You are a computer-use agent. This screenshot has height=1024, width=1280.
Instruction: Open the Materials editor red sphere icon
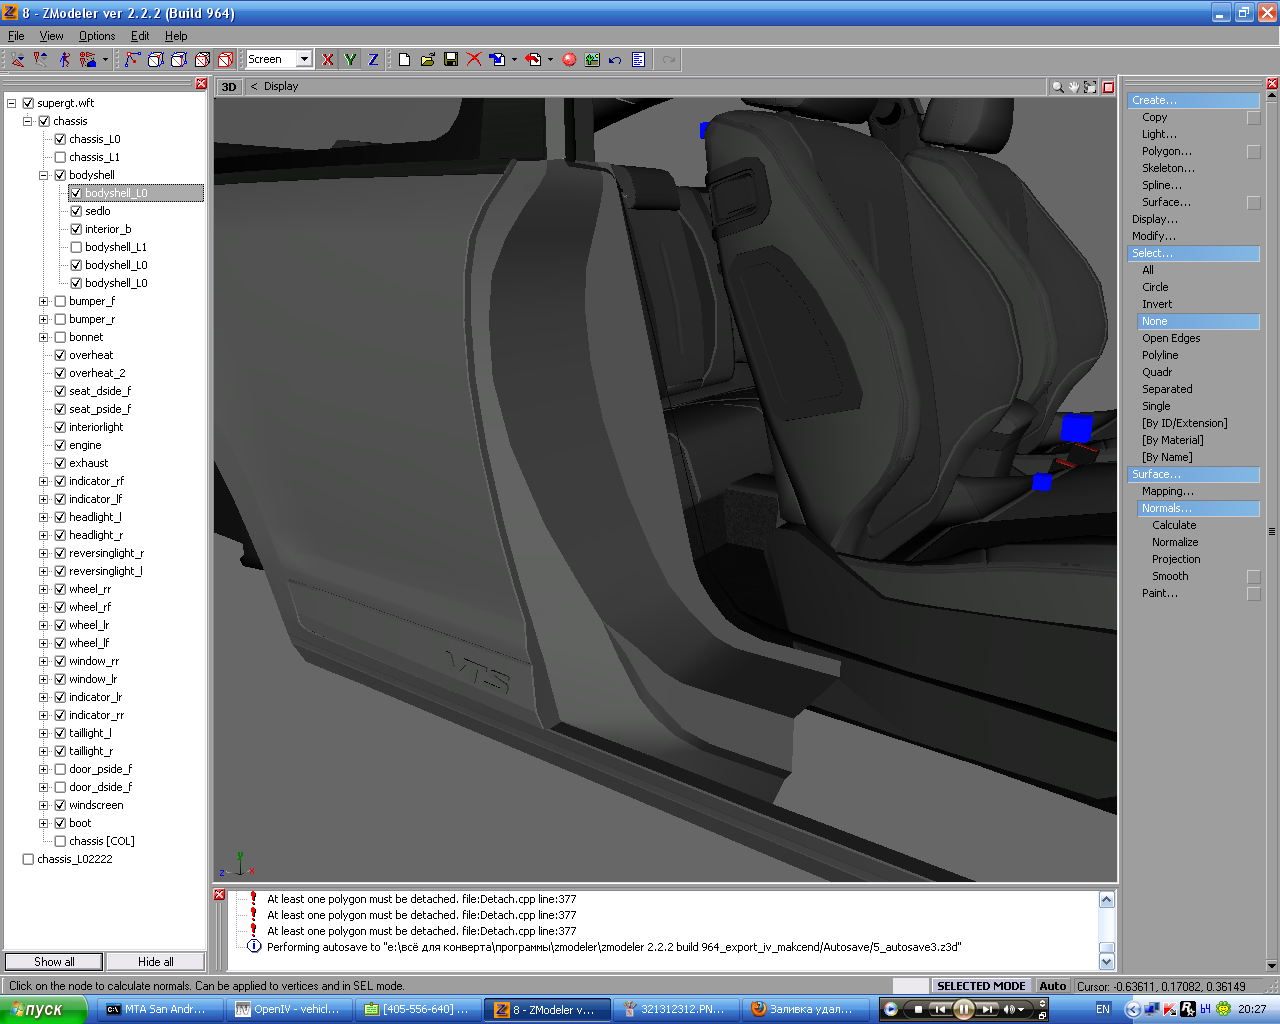569,60
